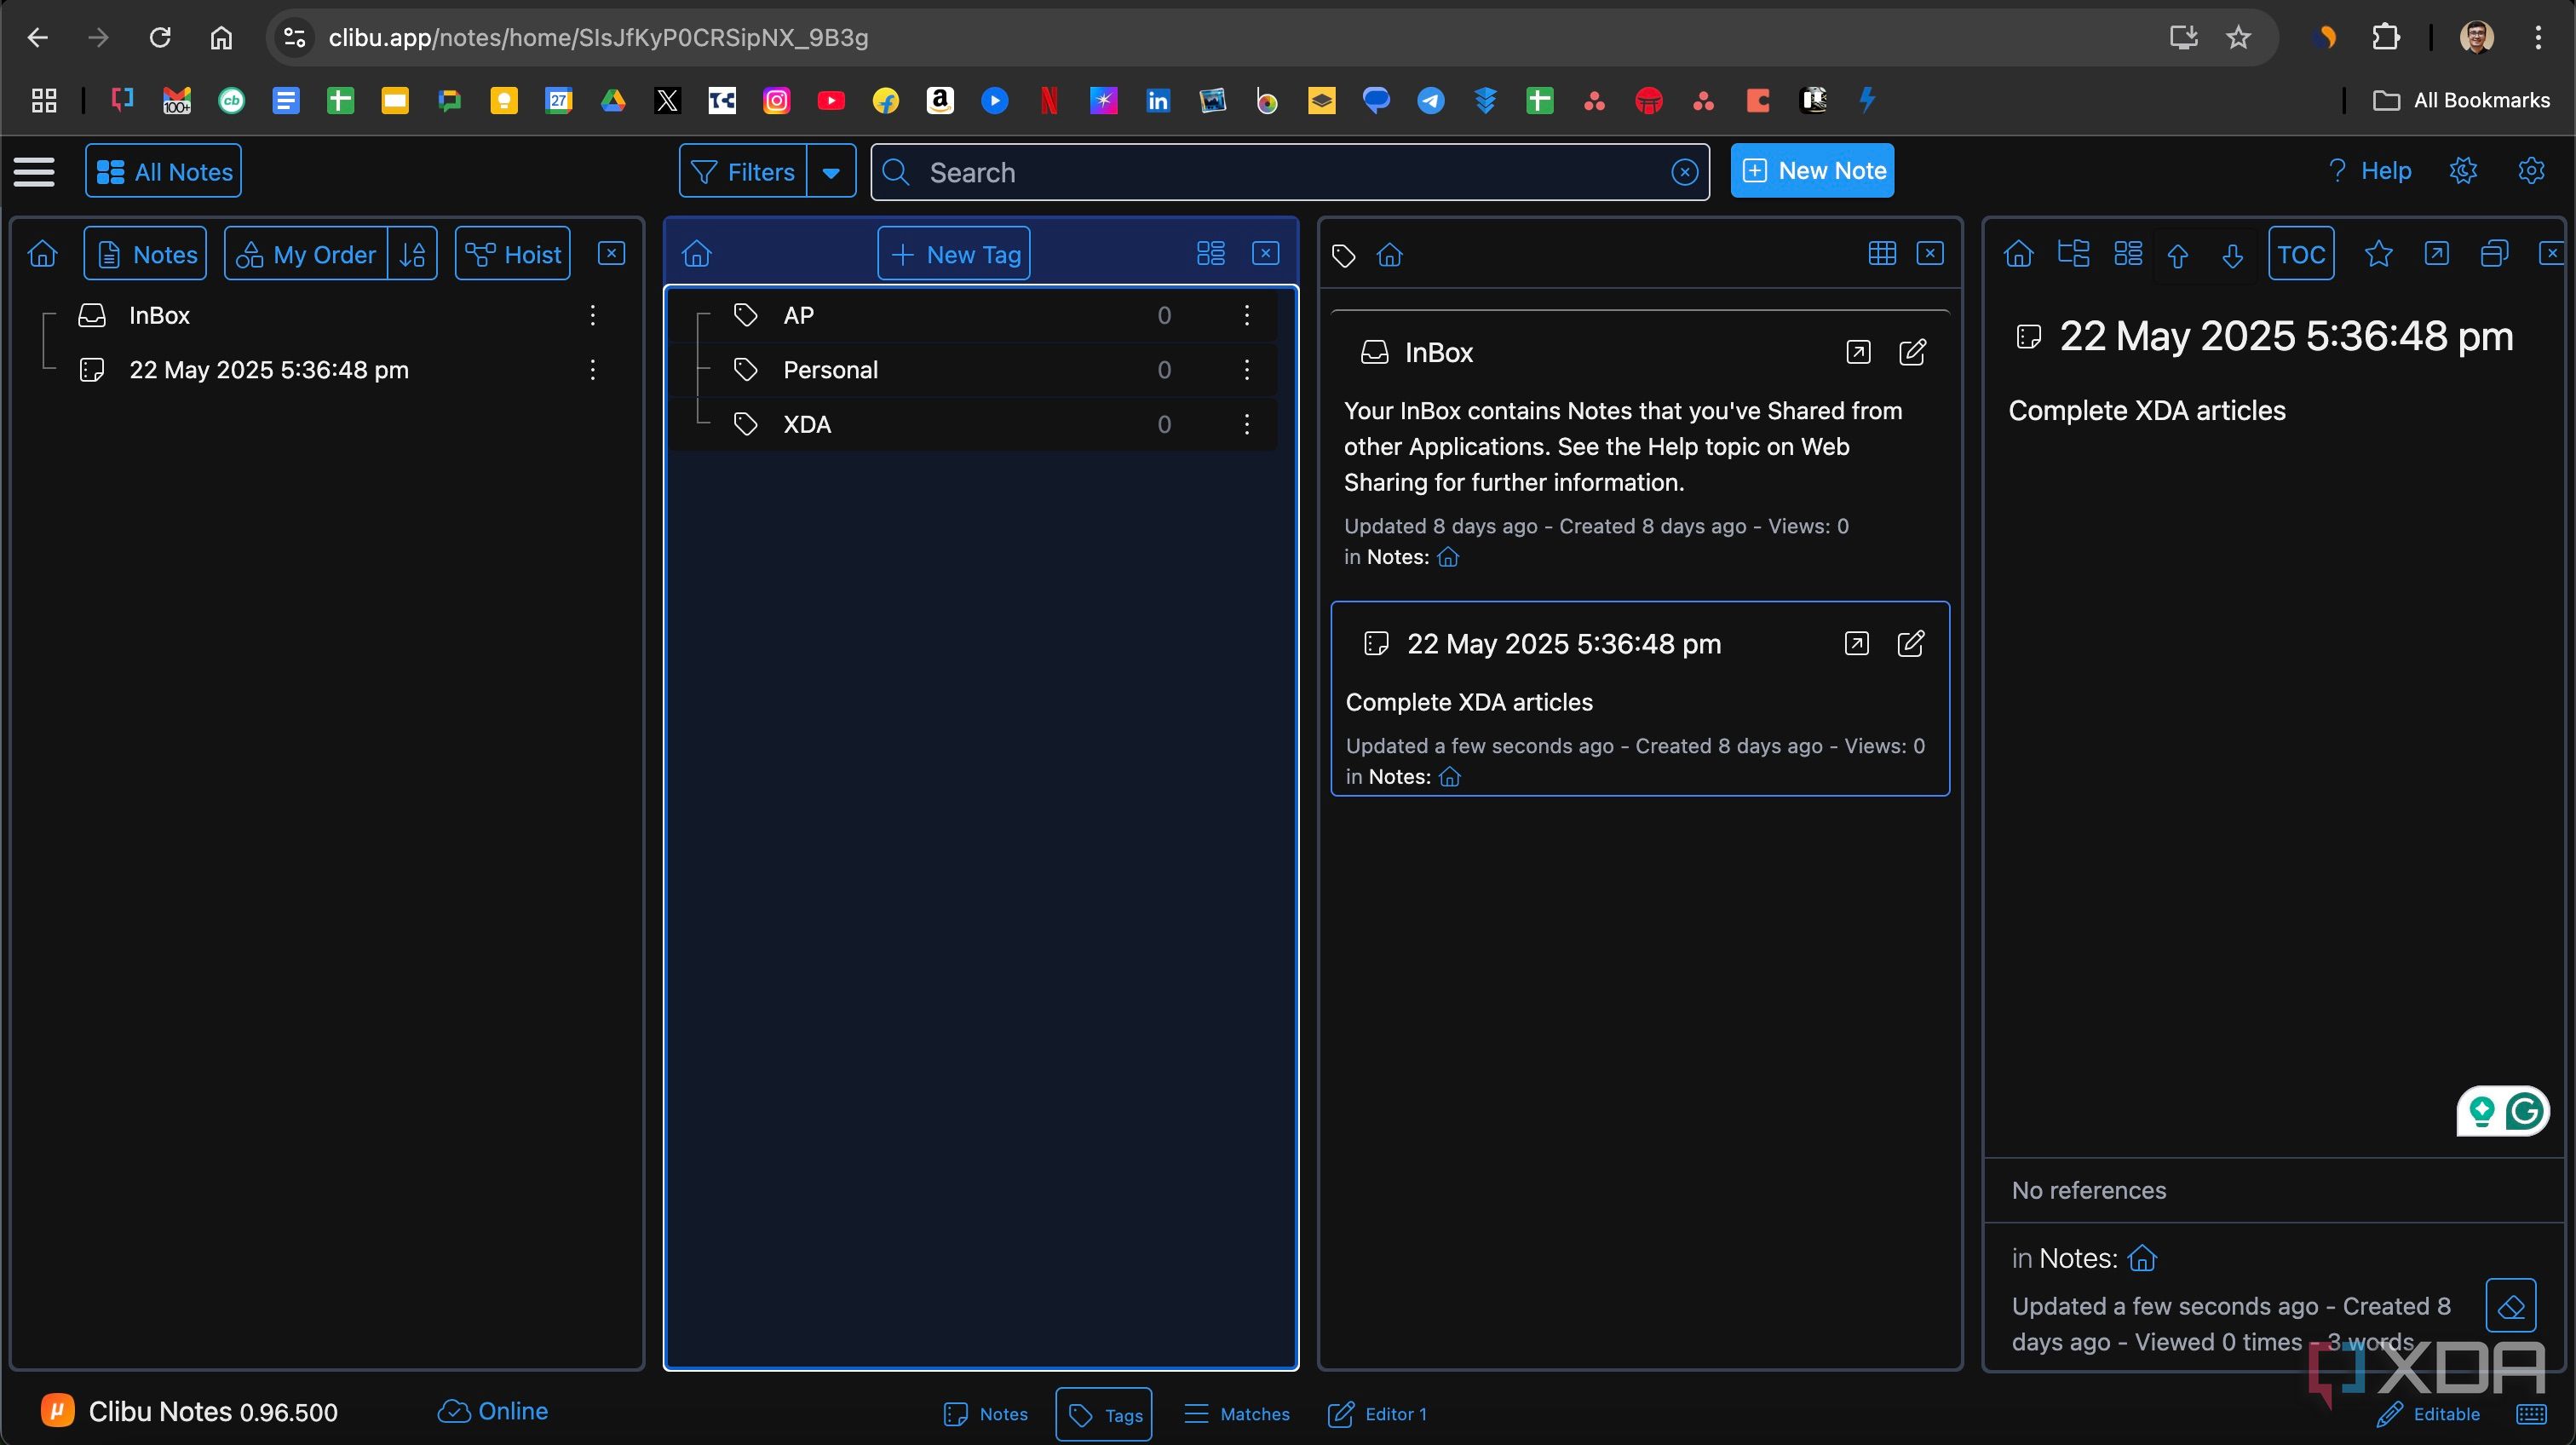Viewport: 2576px width, 1445px height.
Task: Switch Matches panel to table grid view
Action: point(1882,253)
